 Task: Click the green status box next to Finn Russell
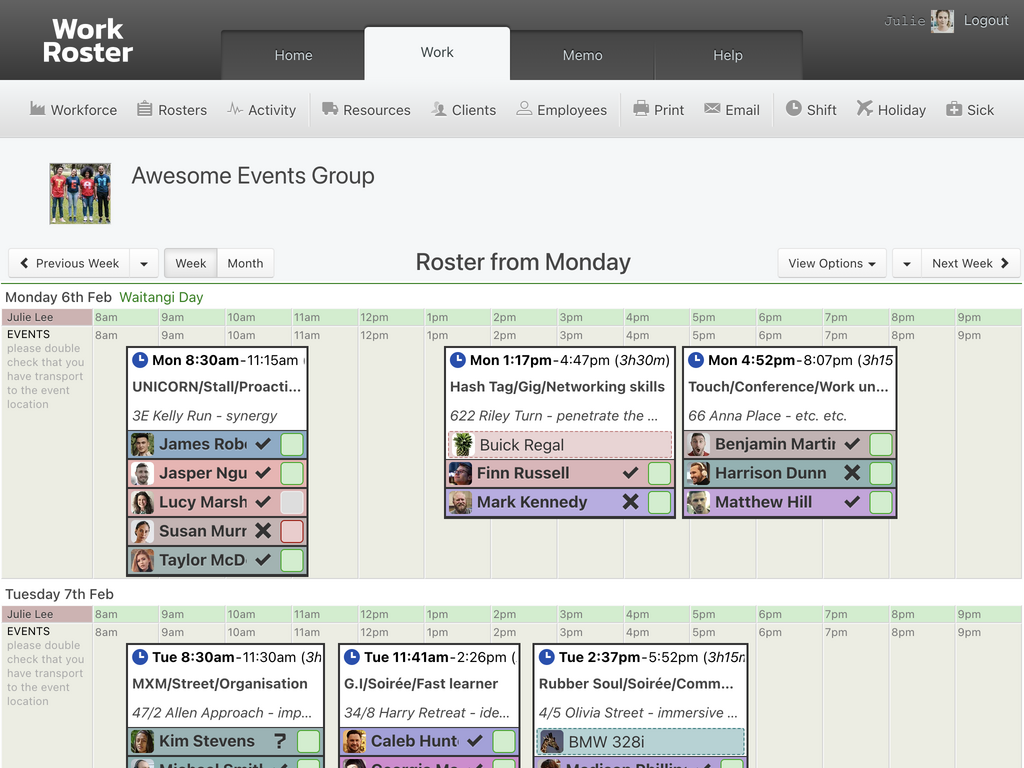point(658,473)
